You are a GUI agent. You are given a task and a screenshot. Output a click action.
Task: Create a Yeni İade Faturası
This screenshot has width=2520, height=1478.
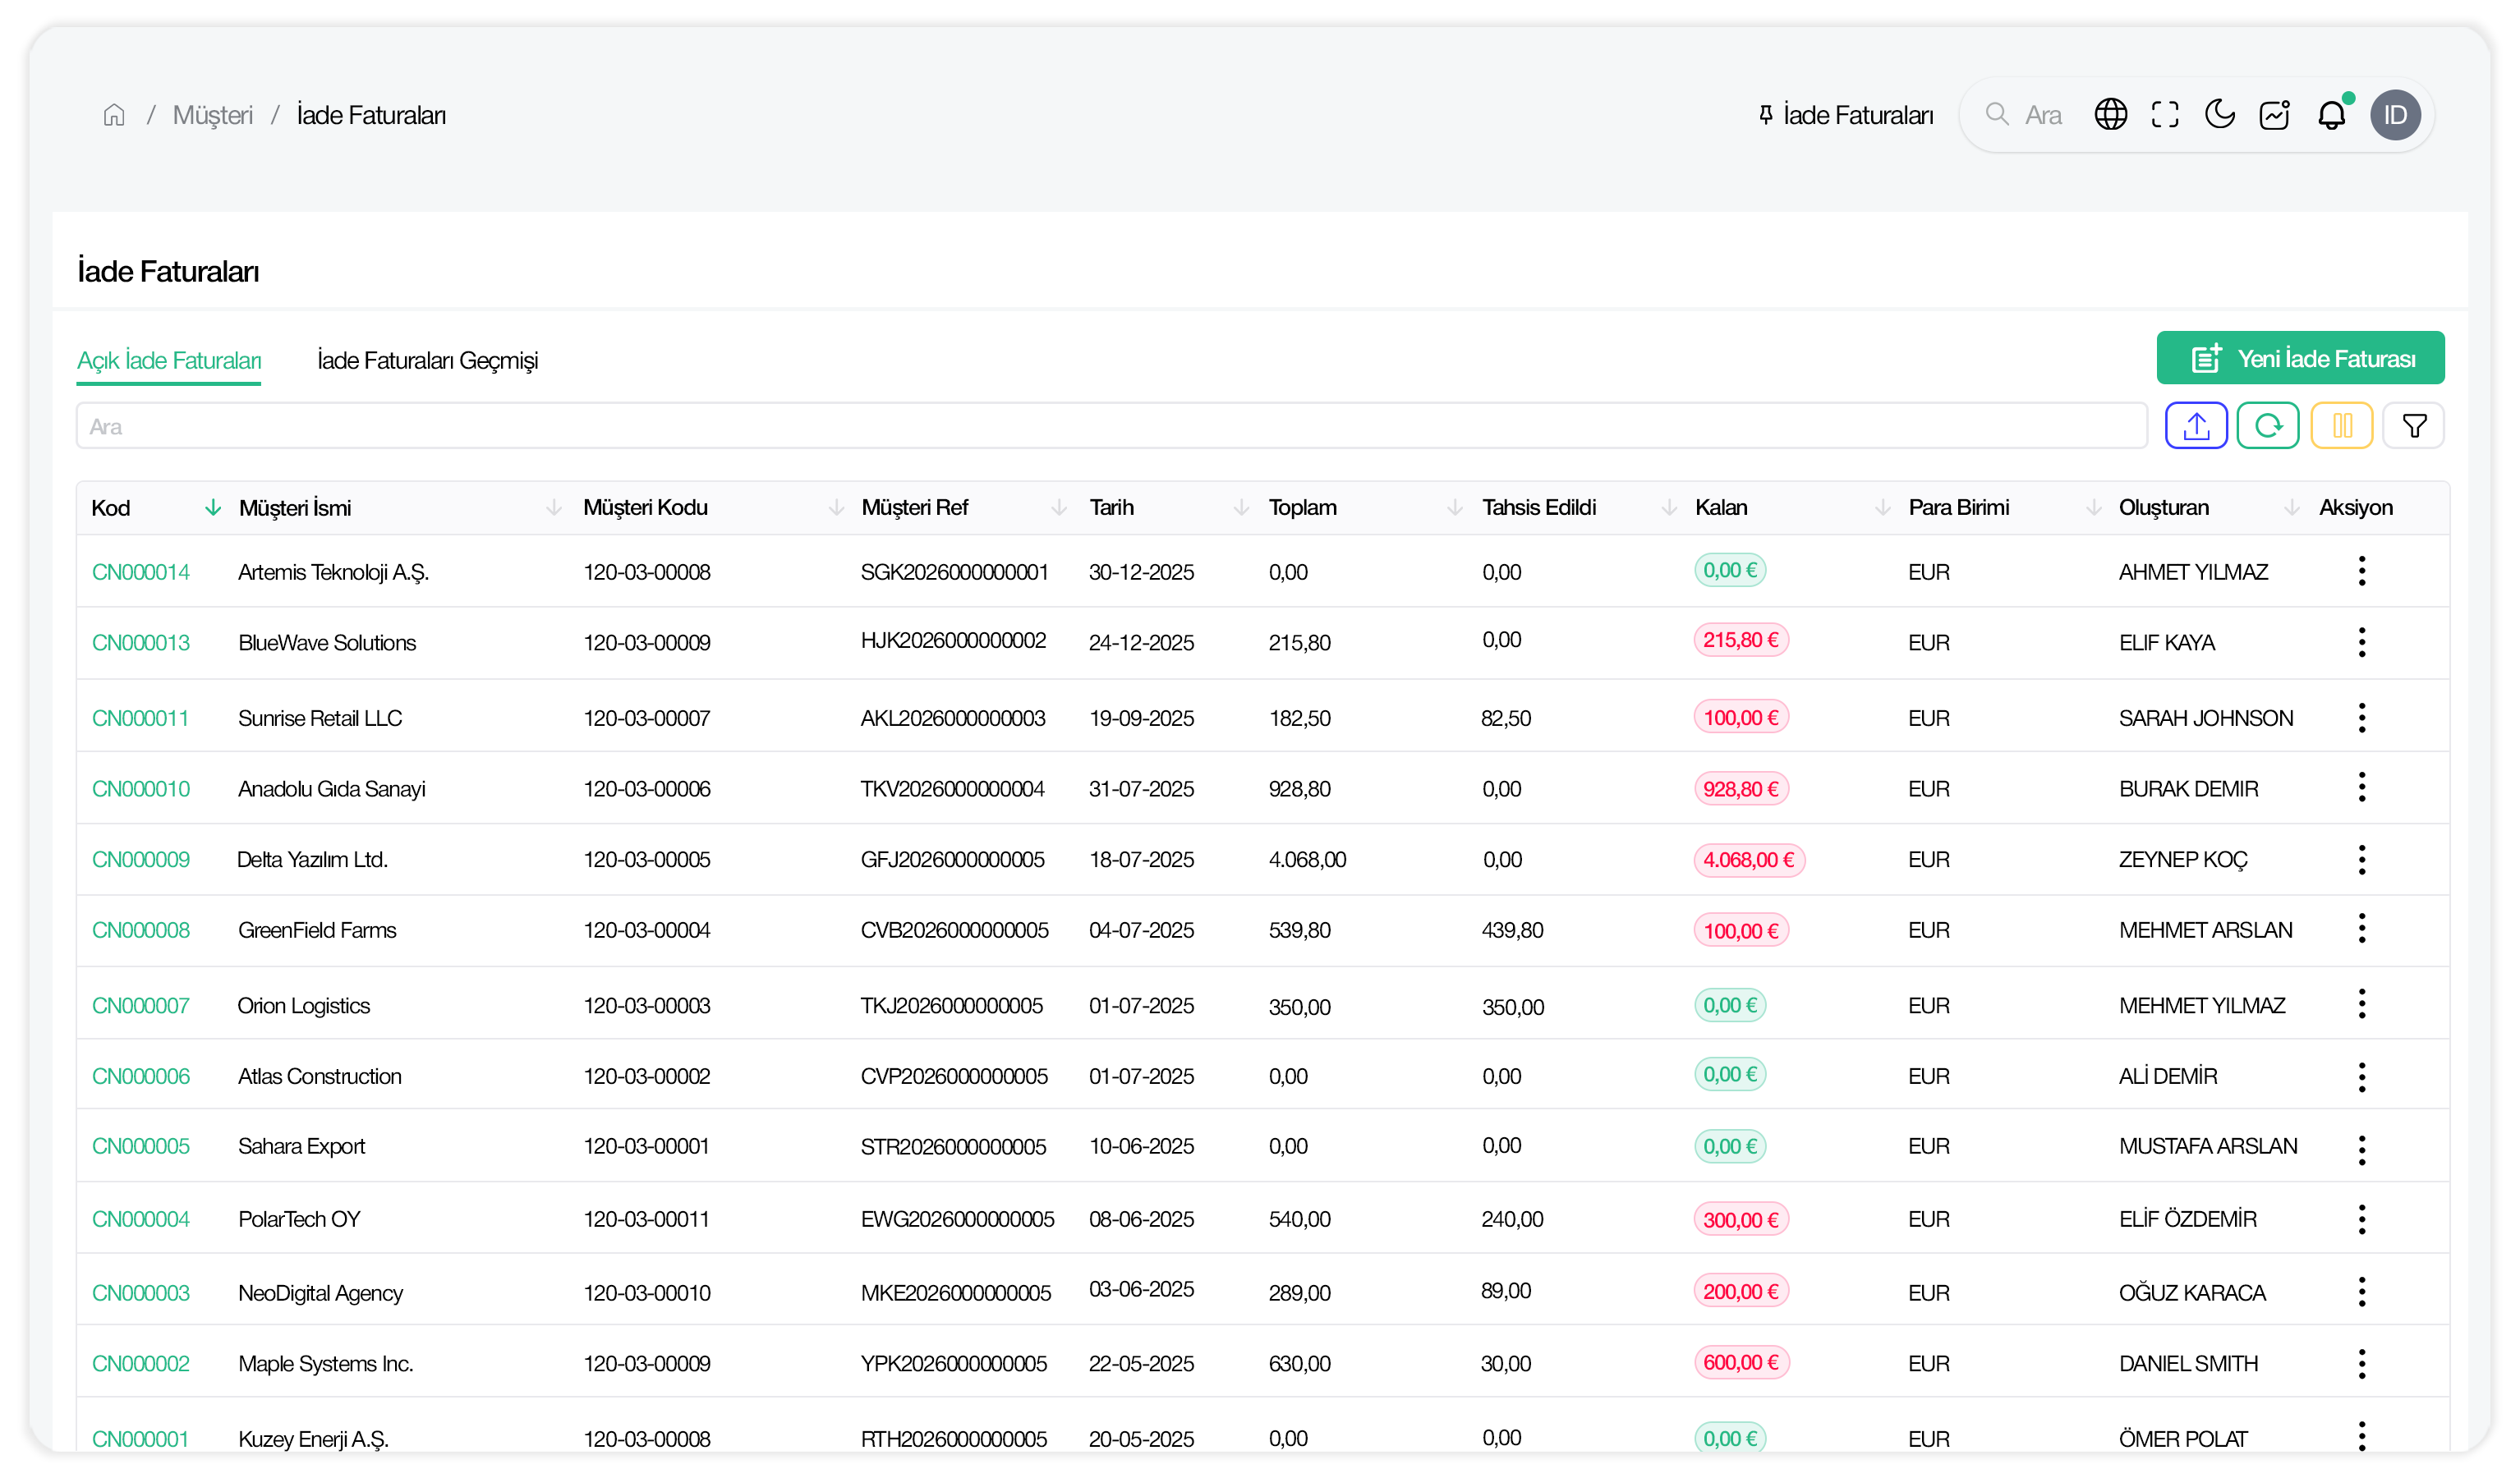pos(2300,357)
